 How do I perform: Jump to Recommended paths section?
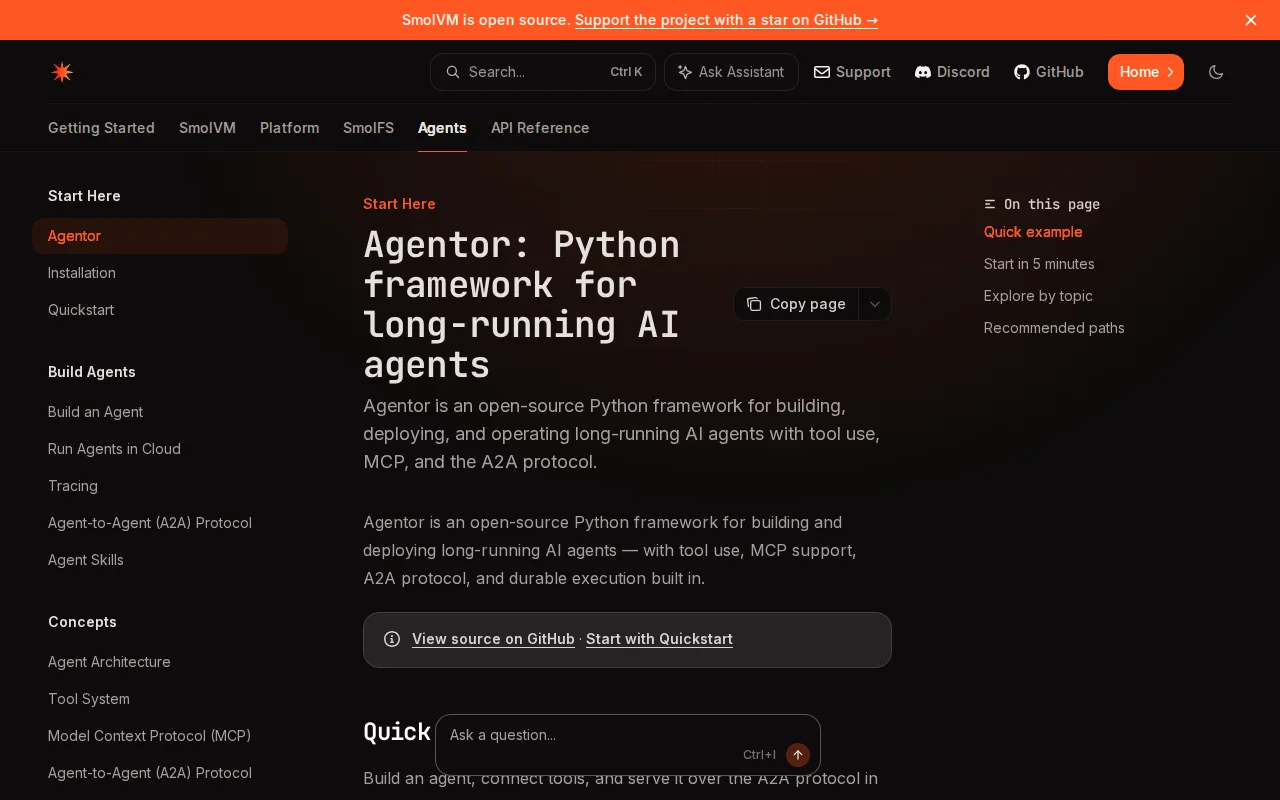tap(1054, 328)
